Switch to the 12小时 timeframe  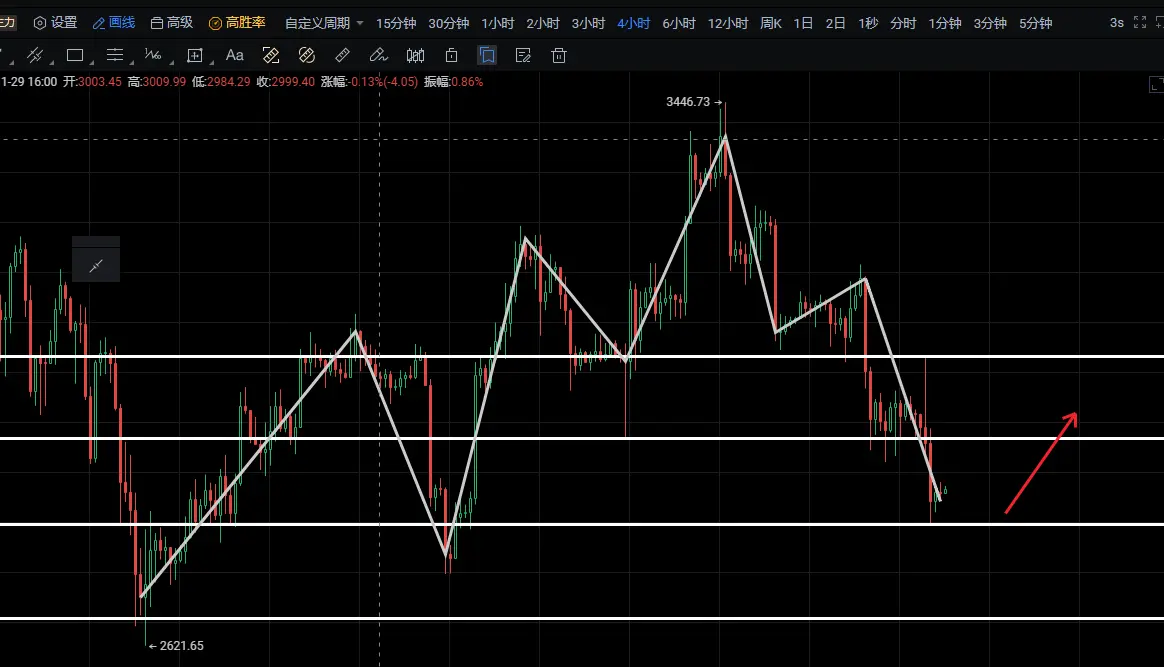tap(728, 23)
